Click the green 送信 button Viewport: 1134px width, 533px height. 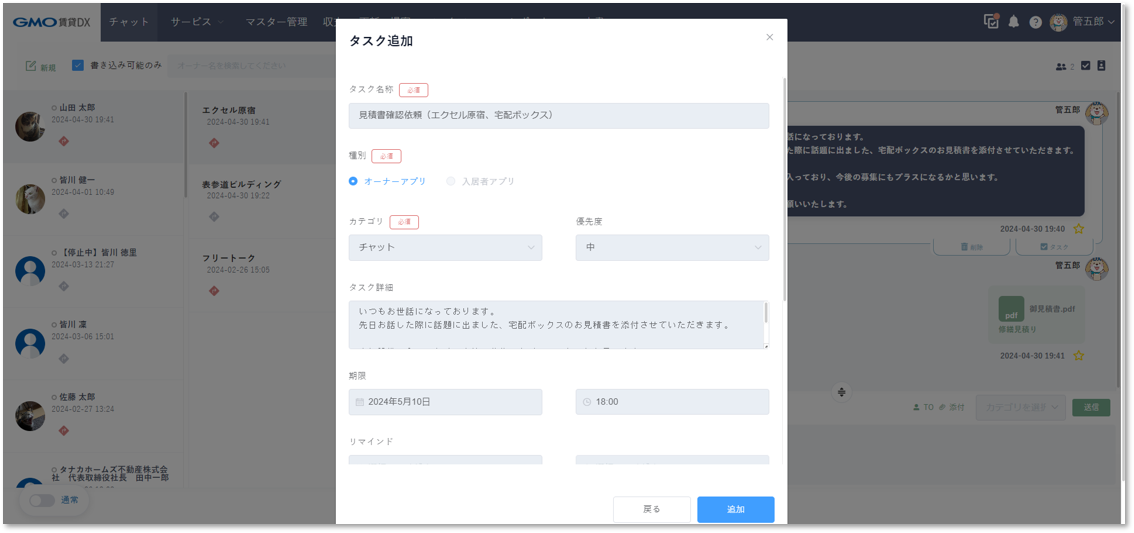(x=1091, y=407)
